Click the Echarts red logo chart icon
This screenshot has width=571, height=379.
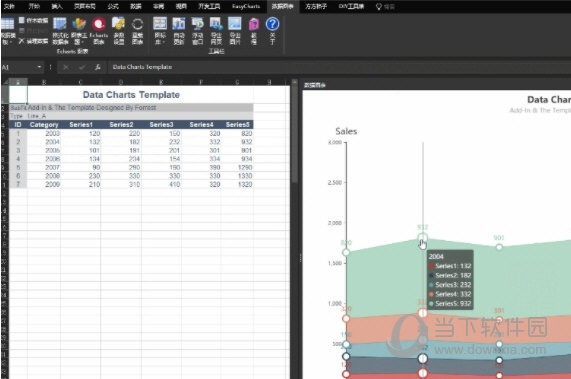tap(99, 31)
